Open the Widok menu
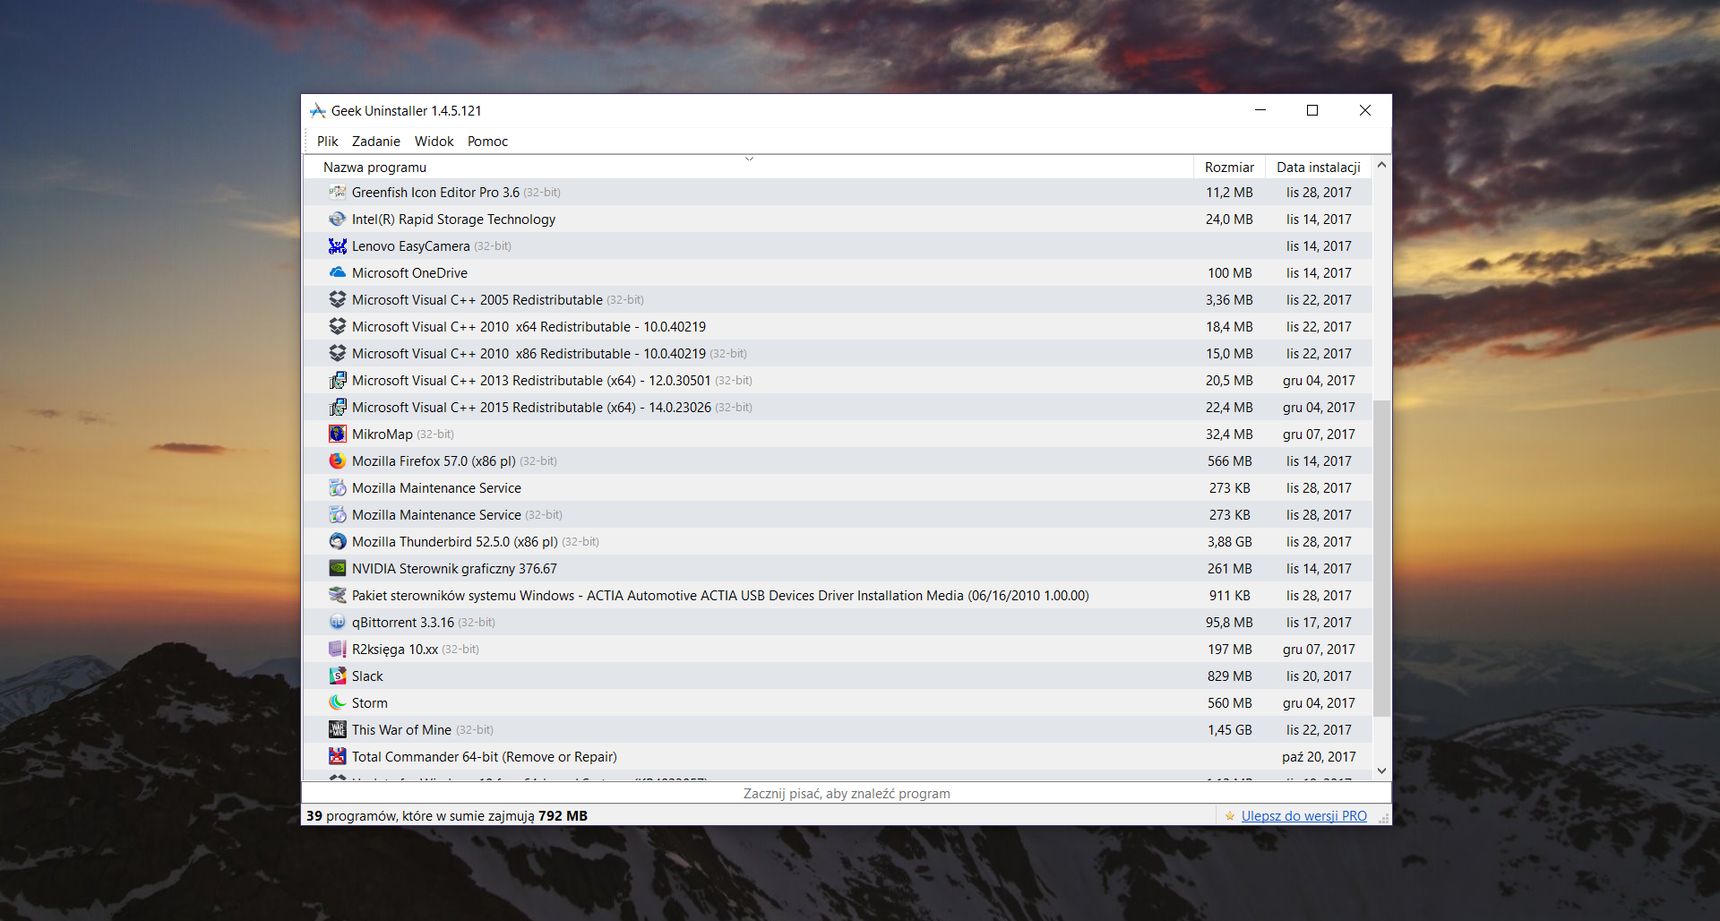1720x921 pixels. tap(434, 141)
